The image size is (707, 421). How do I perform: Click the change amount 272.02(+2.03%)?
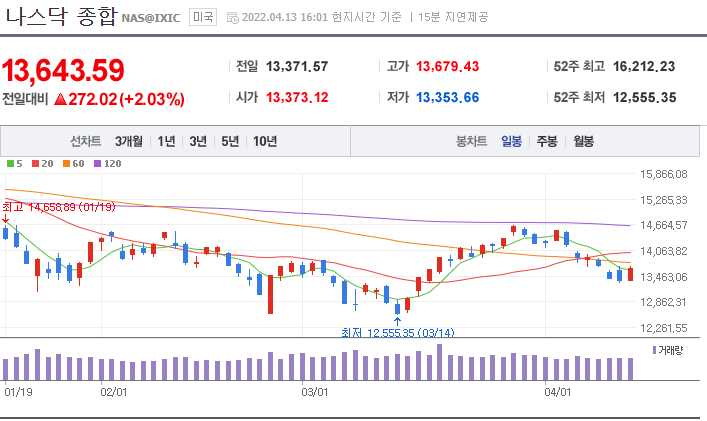coord(127,99)
